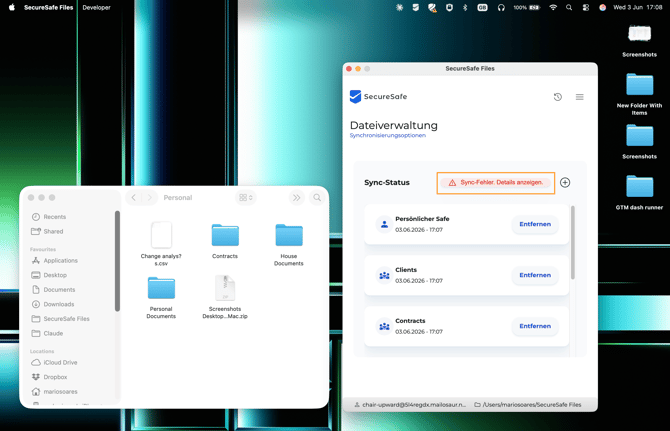The width and height of the screenshot is (670, 431).
Task: Click the Finder sidebar scrollbar
Action: coord(117,261)
